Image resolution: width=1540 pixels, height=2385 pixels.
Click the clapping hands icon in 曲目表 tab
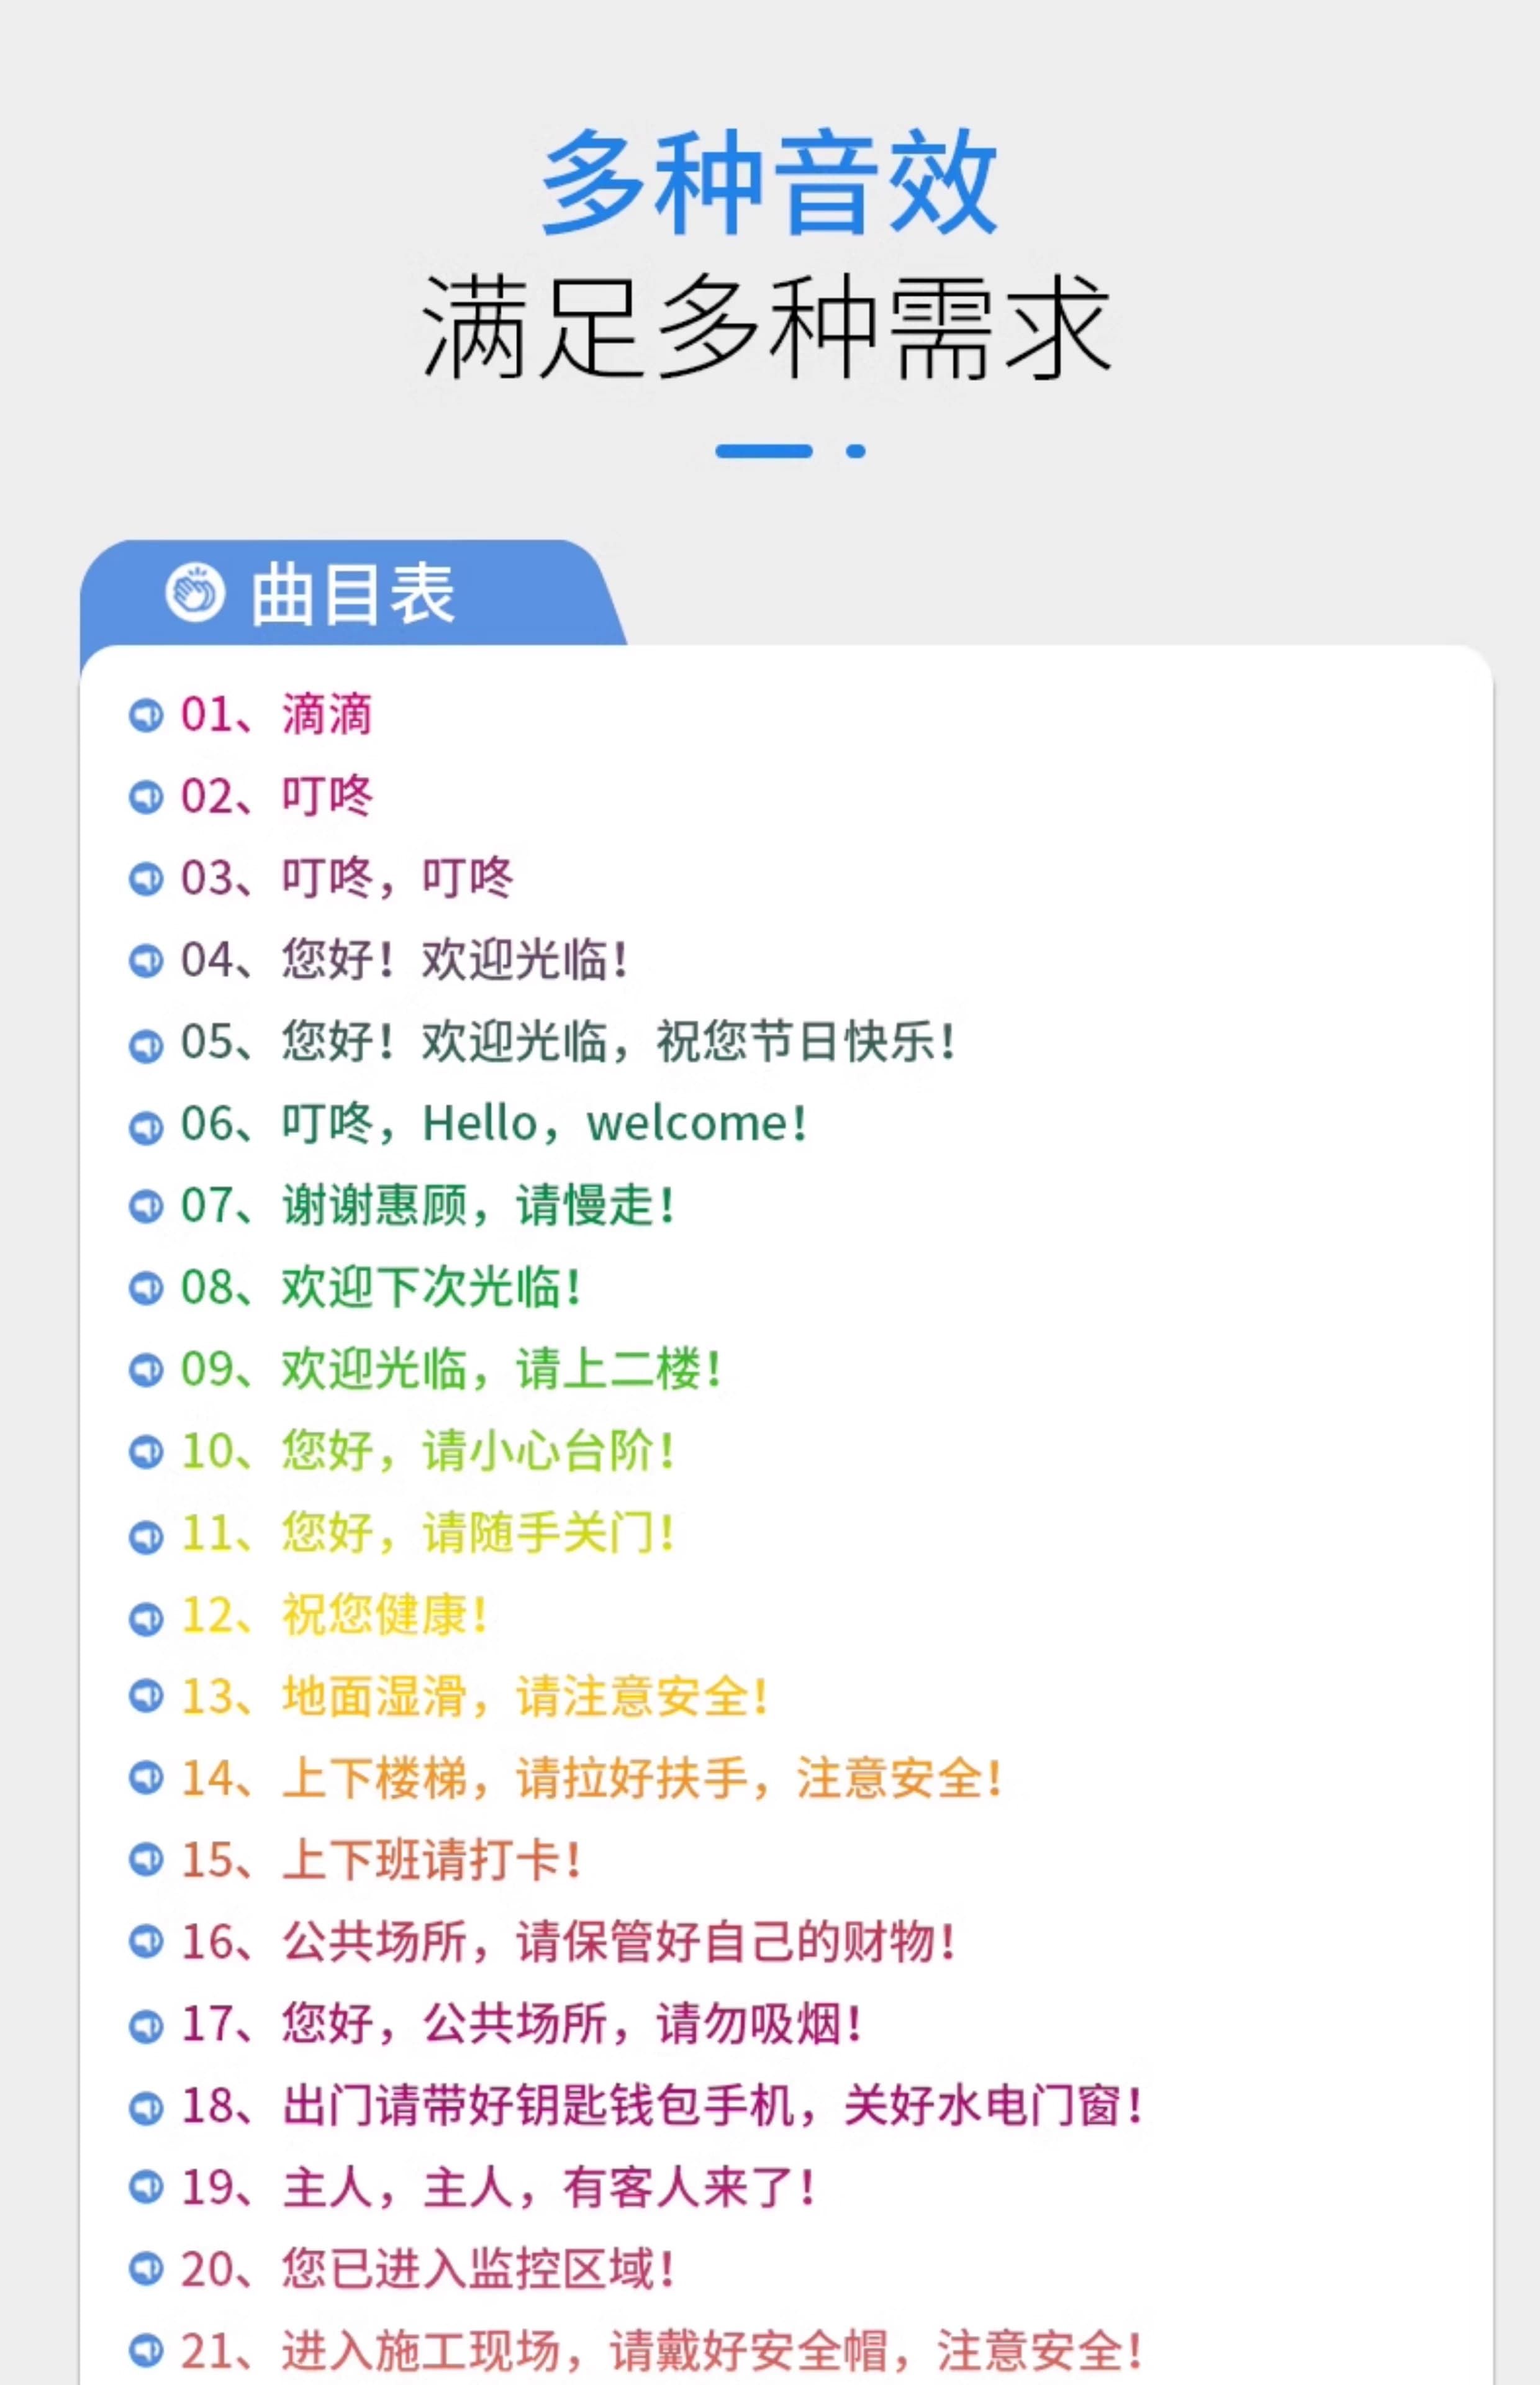195,593
